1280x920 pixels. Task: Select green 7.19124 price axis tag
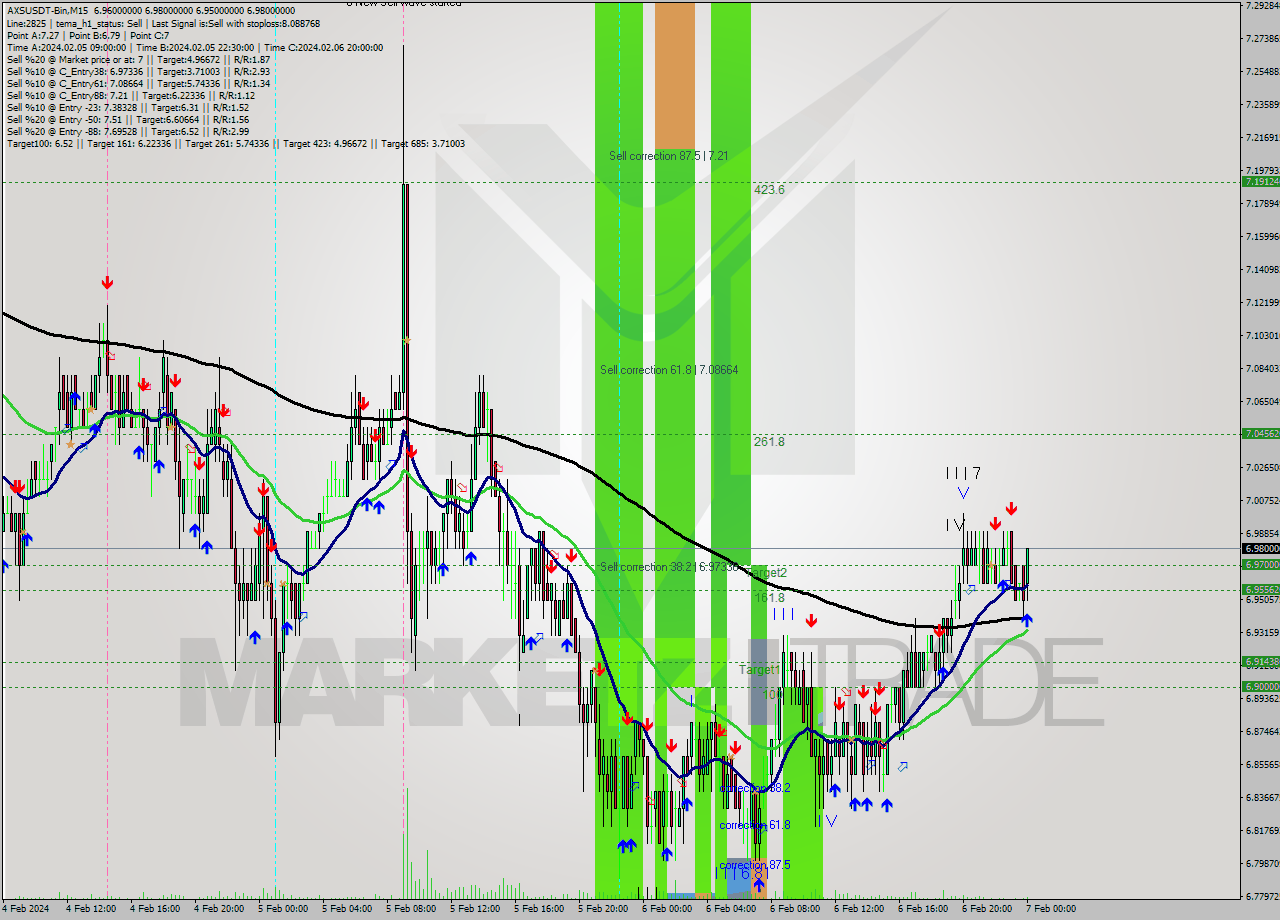pos(1260,182)
